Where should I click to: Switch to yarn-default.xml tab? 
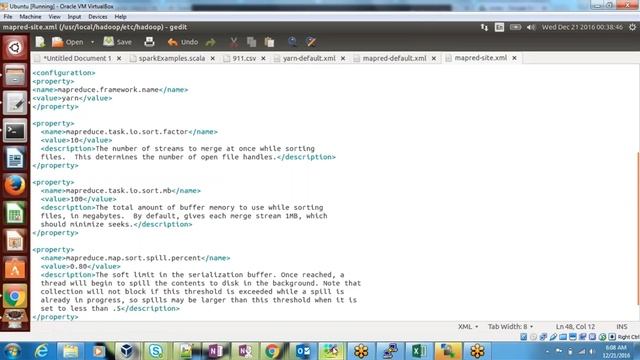(x=309, y=58)
